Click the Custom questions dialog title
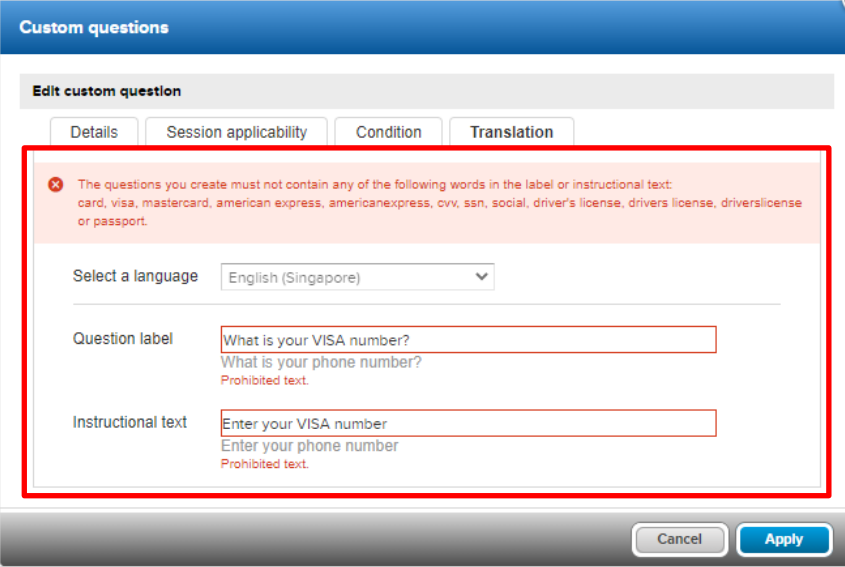Image resolution: width=845 pixels, height=567 pixels. tap(94, 27)
